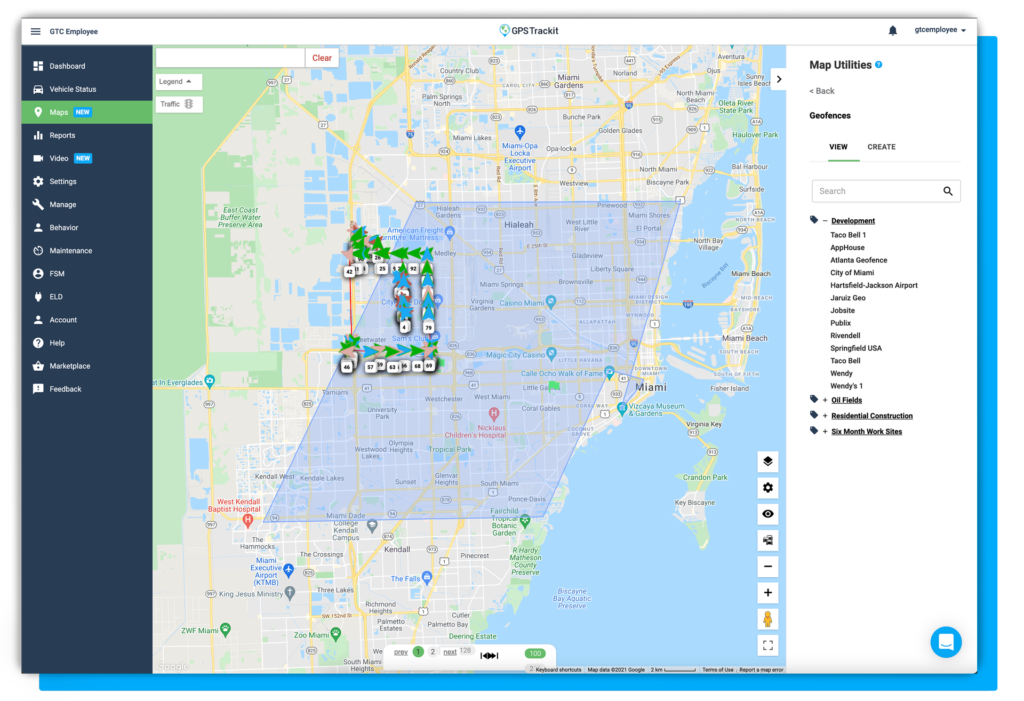Open the map layers control
The image size is (1024, 701).
click(x=767, y=461)
